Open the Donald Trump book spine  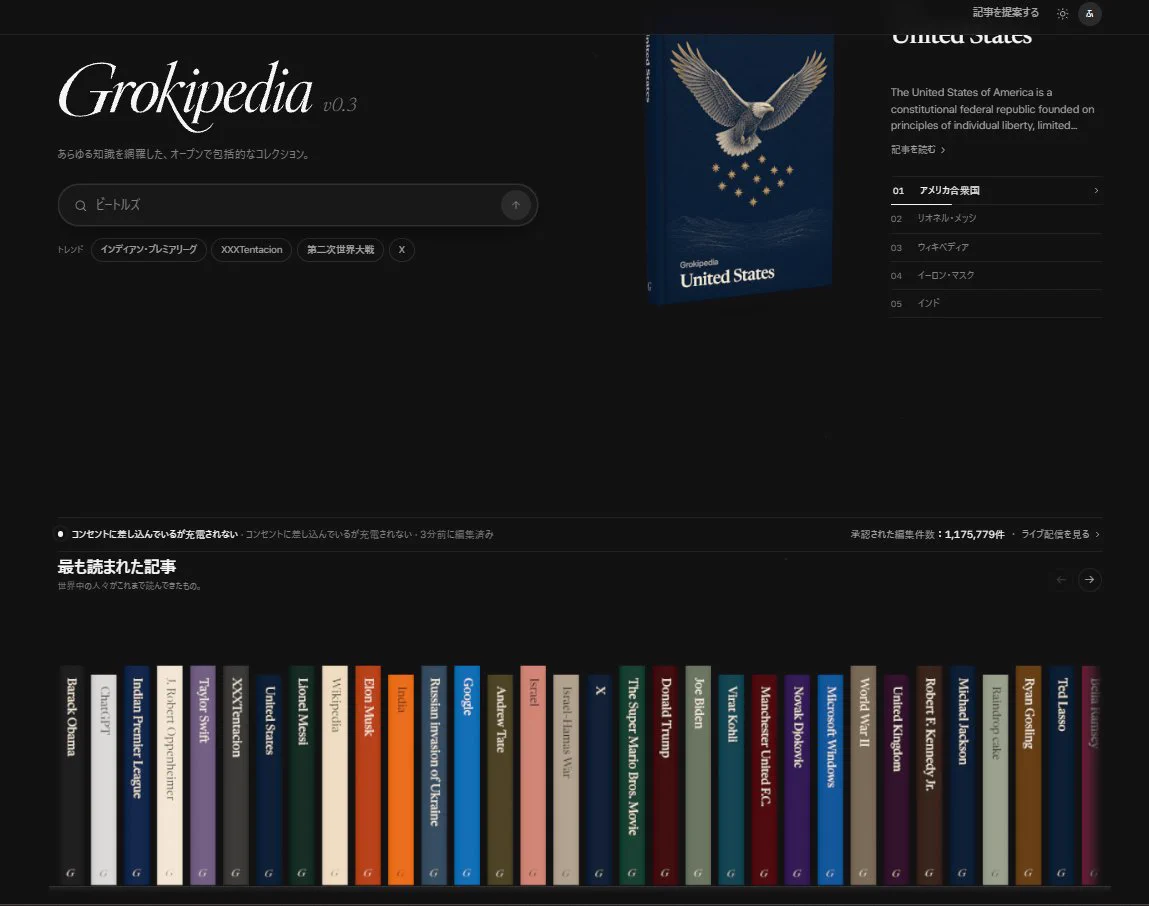click(665, 775)
